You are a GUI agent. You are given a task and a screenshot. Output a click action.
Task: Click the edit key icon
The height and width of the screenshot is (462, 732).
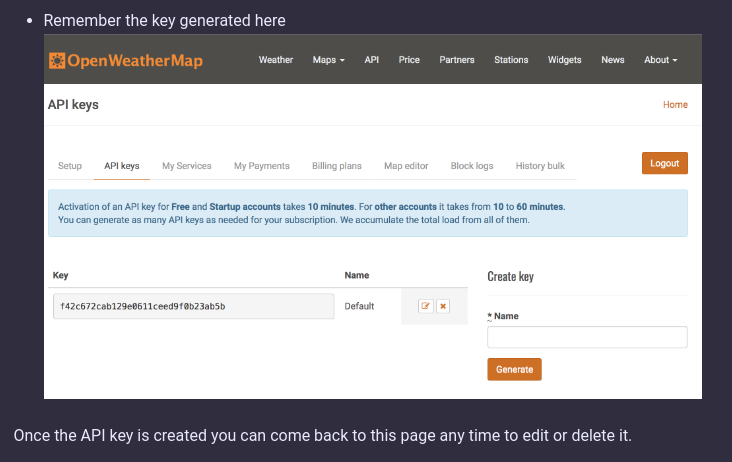tap(425, 306)
